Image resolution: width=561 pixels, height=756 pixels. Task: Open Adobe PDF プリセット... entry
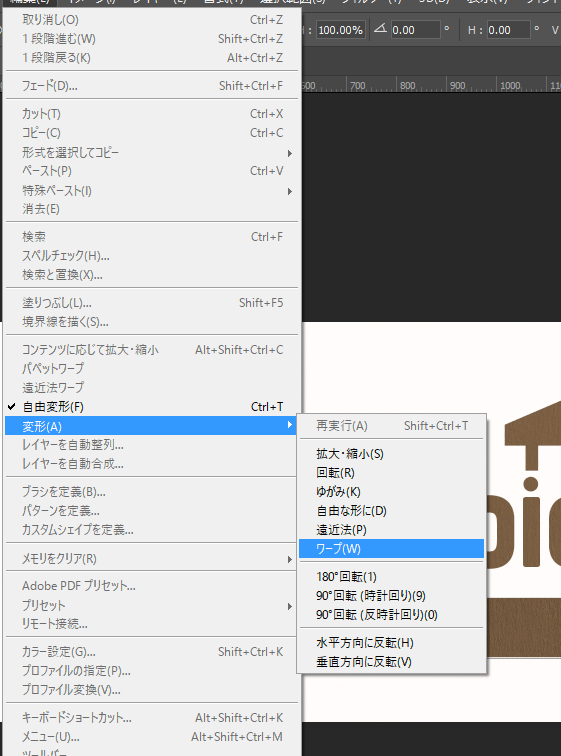click(x=151, y=586)
